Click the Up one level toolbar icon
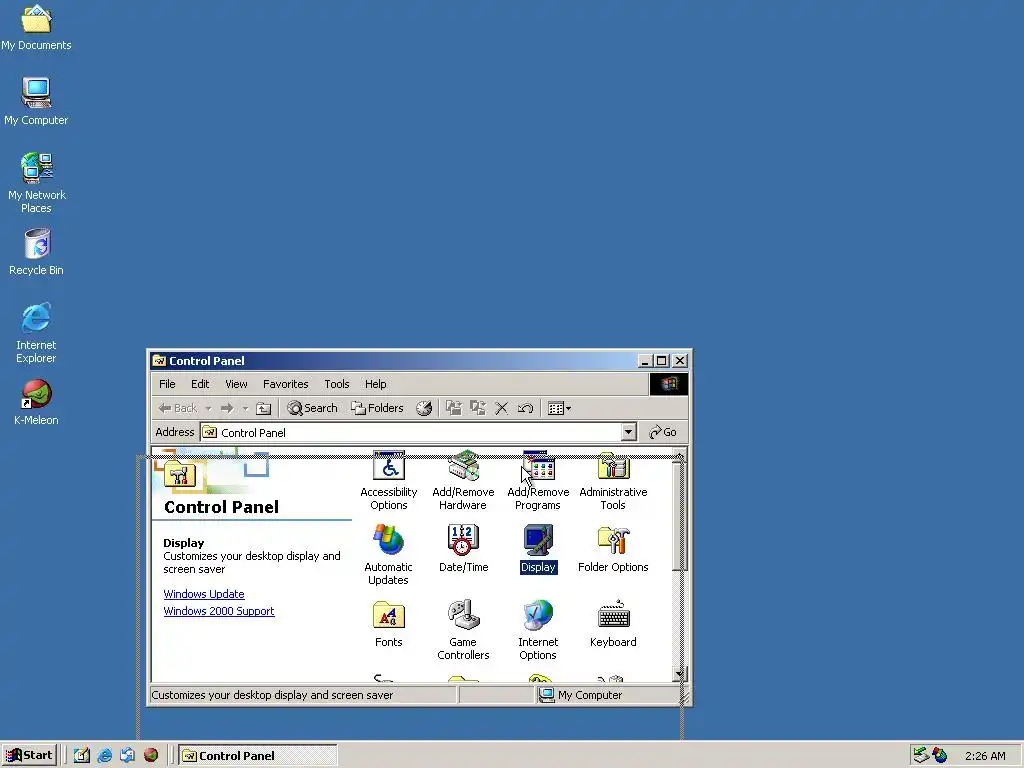The image size is (1024, 768). pyautogui.click(x=263, y=408)
